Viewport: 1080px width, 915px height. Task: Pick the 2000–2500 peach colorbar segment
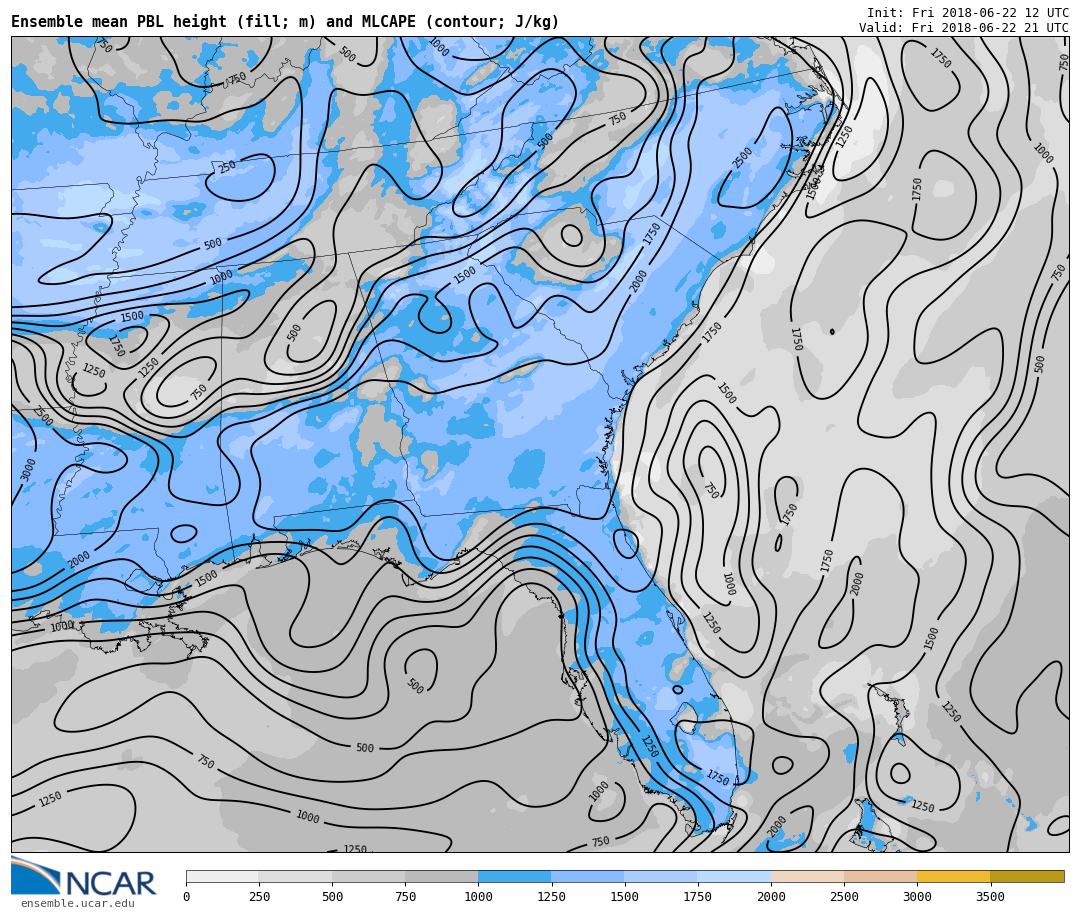click(807, 876)
